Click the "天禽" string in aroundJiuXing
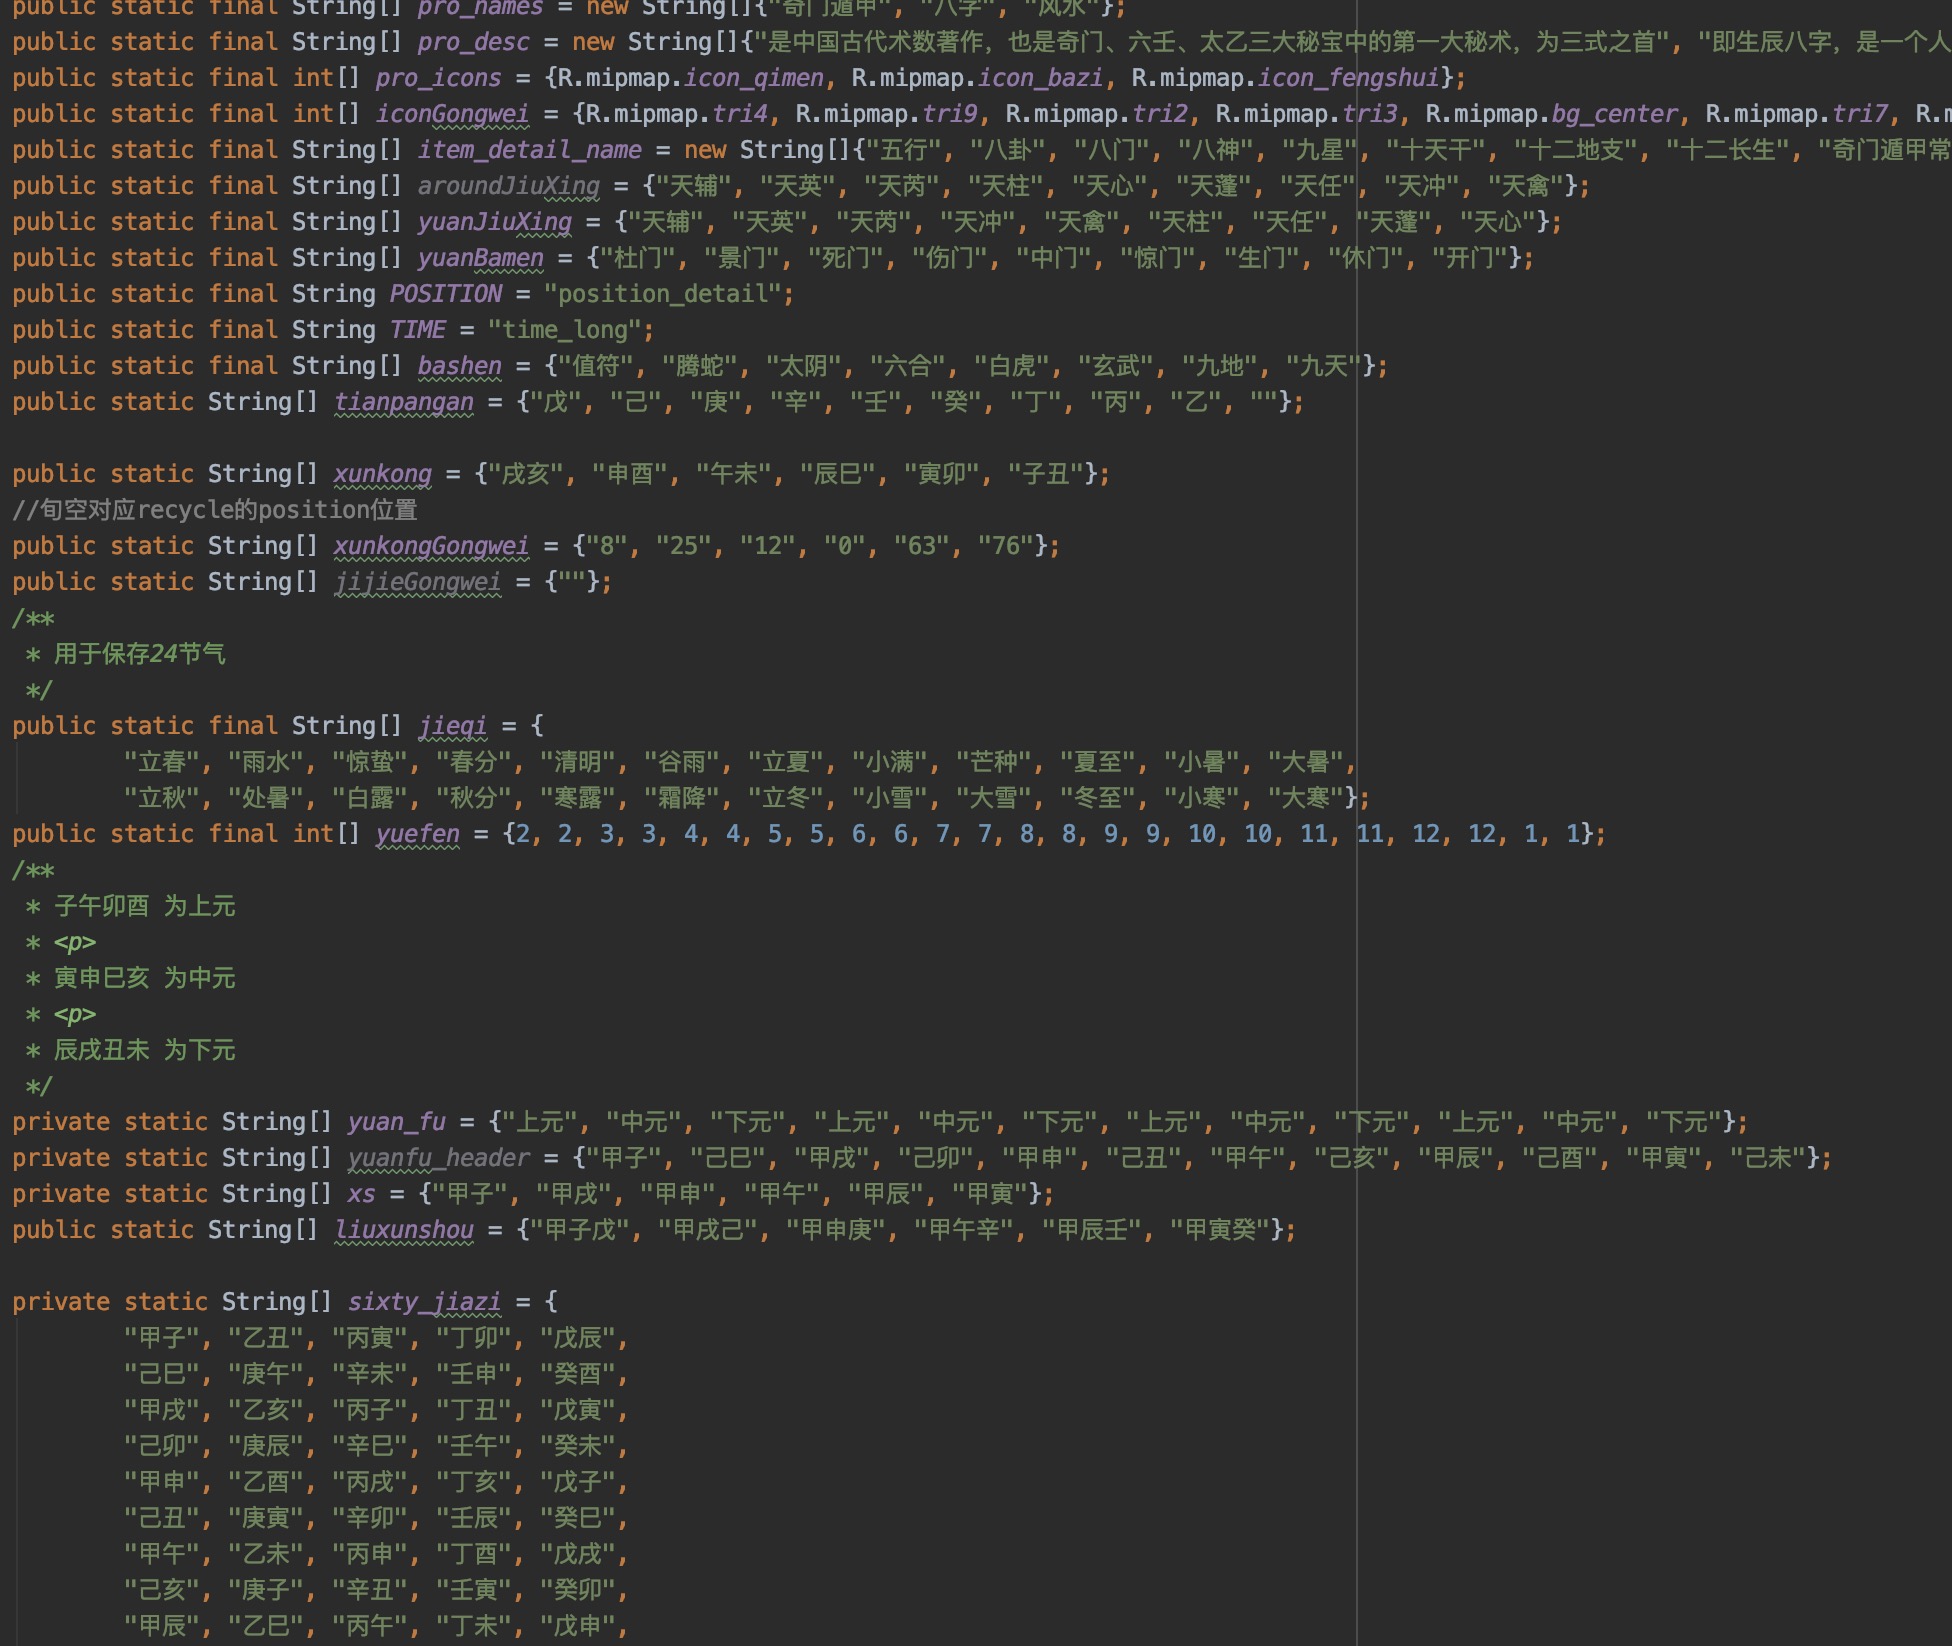 click(1526, 186)
